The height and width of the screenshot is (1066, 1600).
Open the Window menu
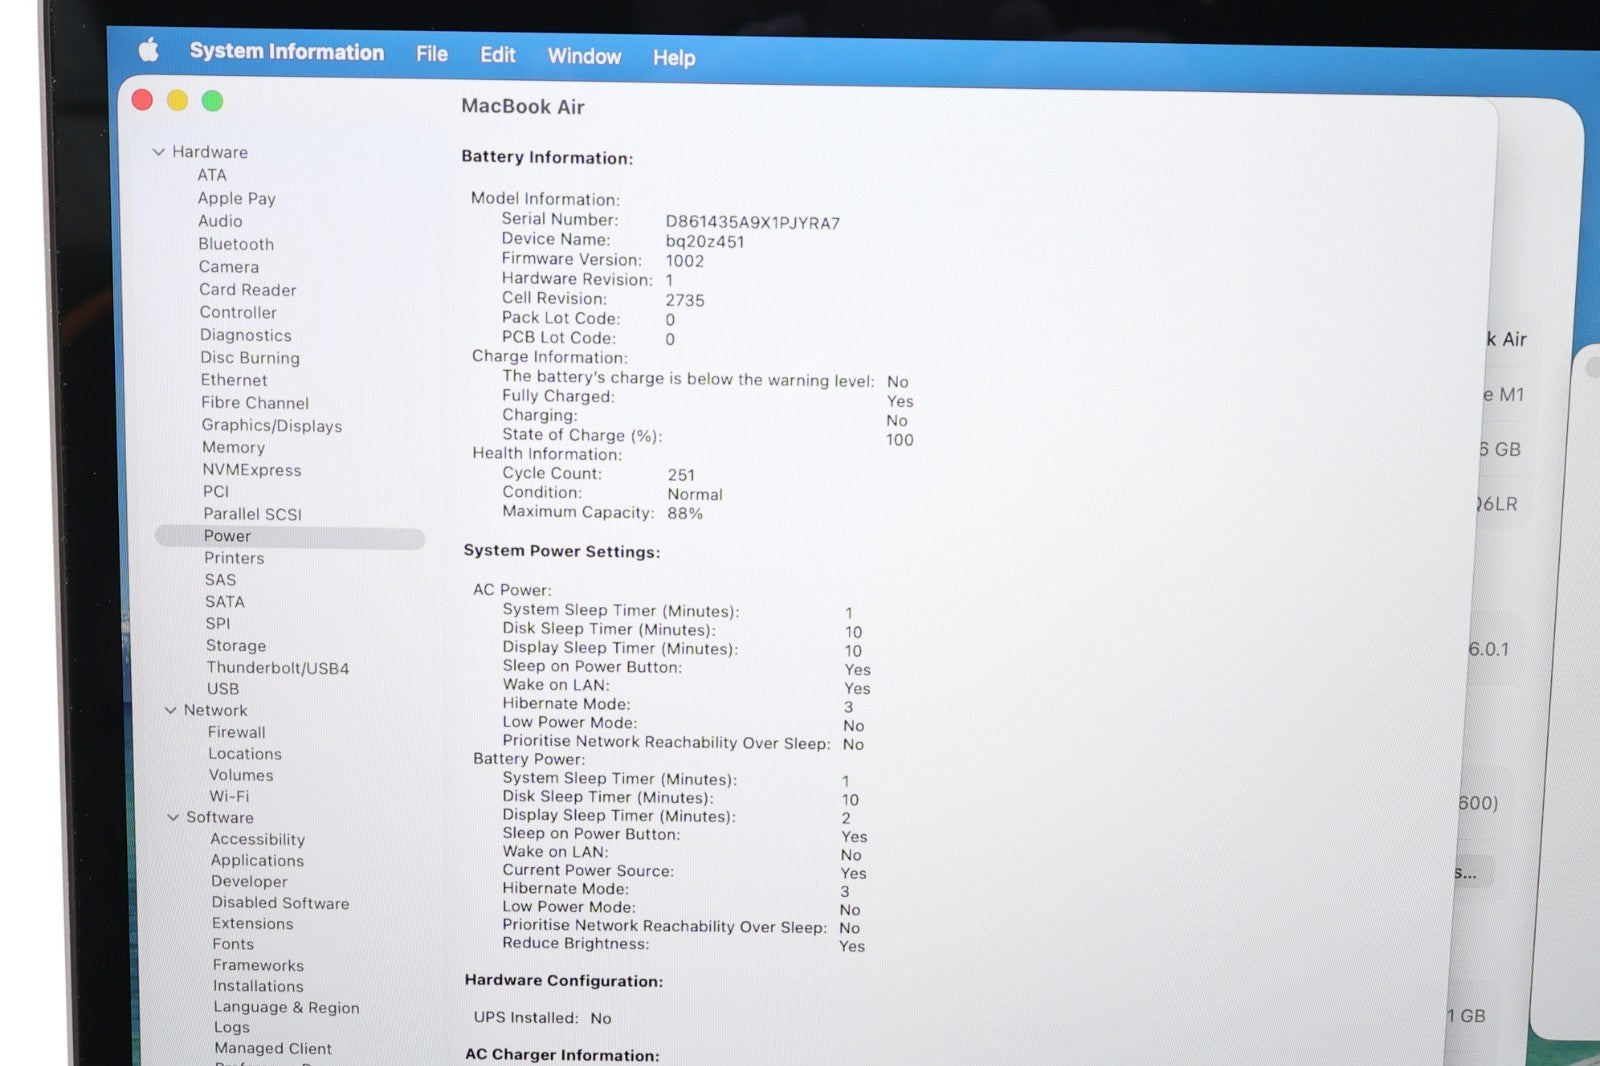[584, 56]
